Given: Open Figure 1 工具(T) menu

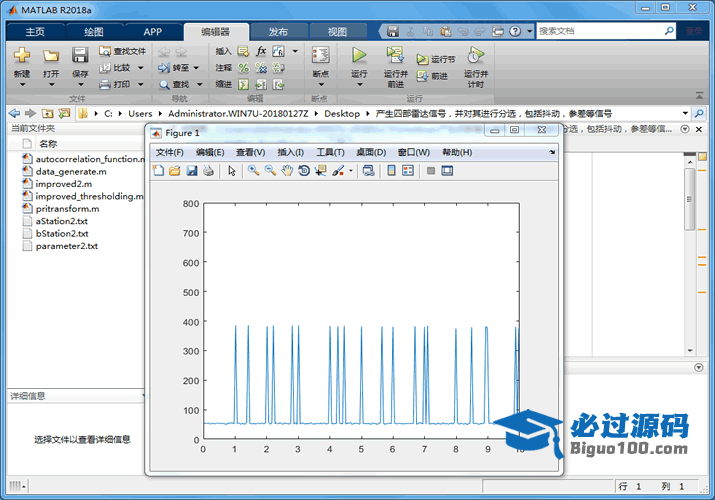Looking at the screenshot, I should point(331,152).
